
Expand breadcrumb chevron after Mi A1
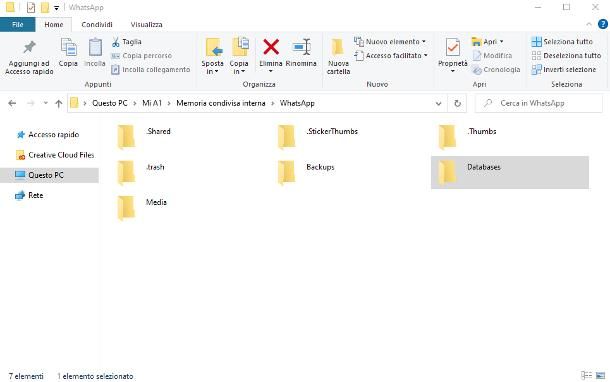169,103
